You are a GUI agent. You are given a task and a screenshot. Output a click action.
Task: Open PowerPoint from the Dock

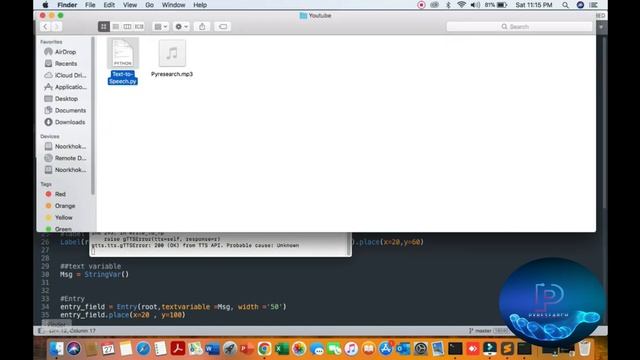pos(247,349)
